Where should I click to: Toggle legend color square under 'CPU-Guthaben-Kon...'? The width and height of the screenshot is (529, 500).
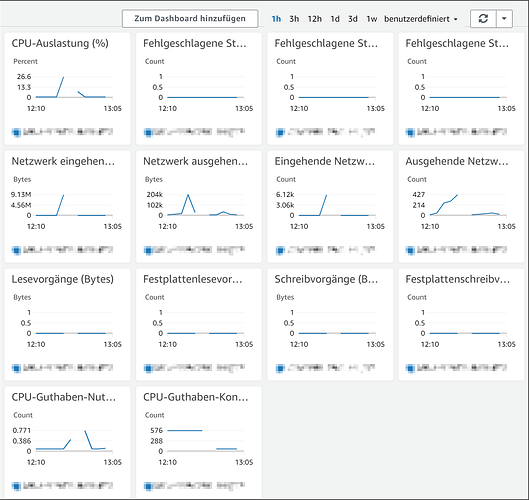[x=148, y=486]
